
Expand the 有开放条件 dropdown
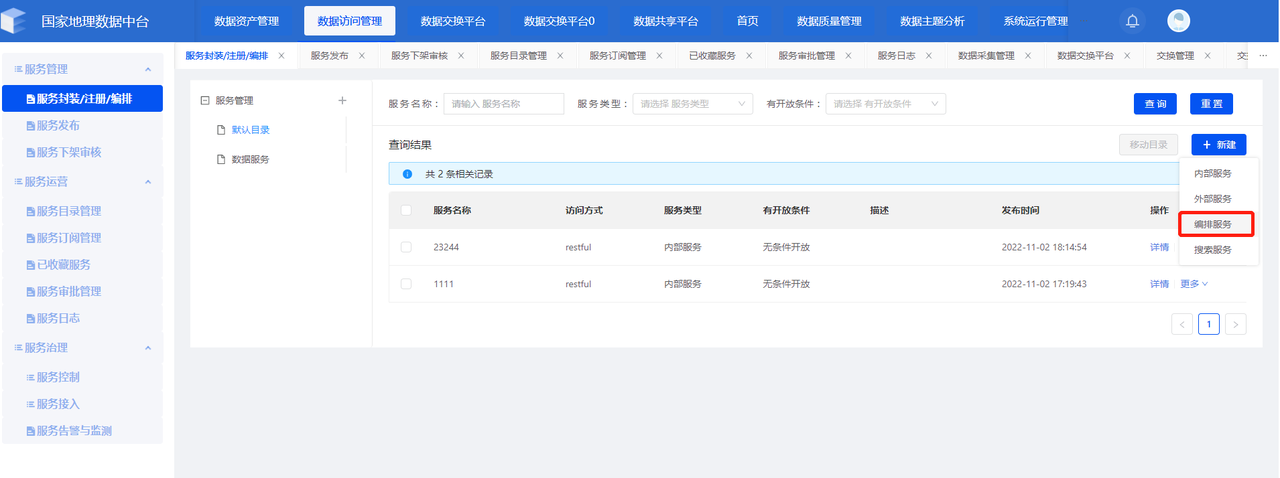885,104
